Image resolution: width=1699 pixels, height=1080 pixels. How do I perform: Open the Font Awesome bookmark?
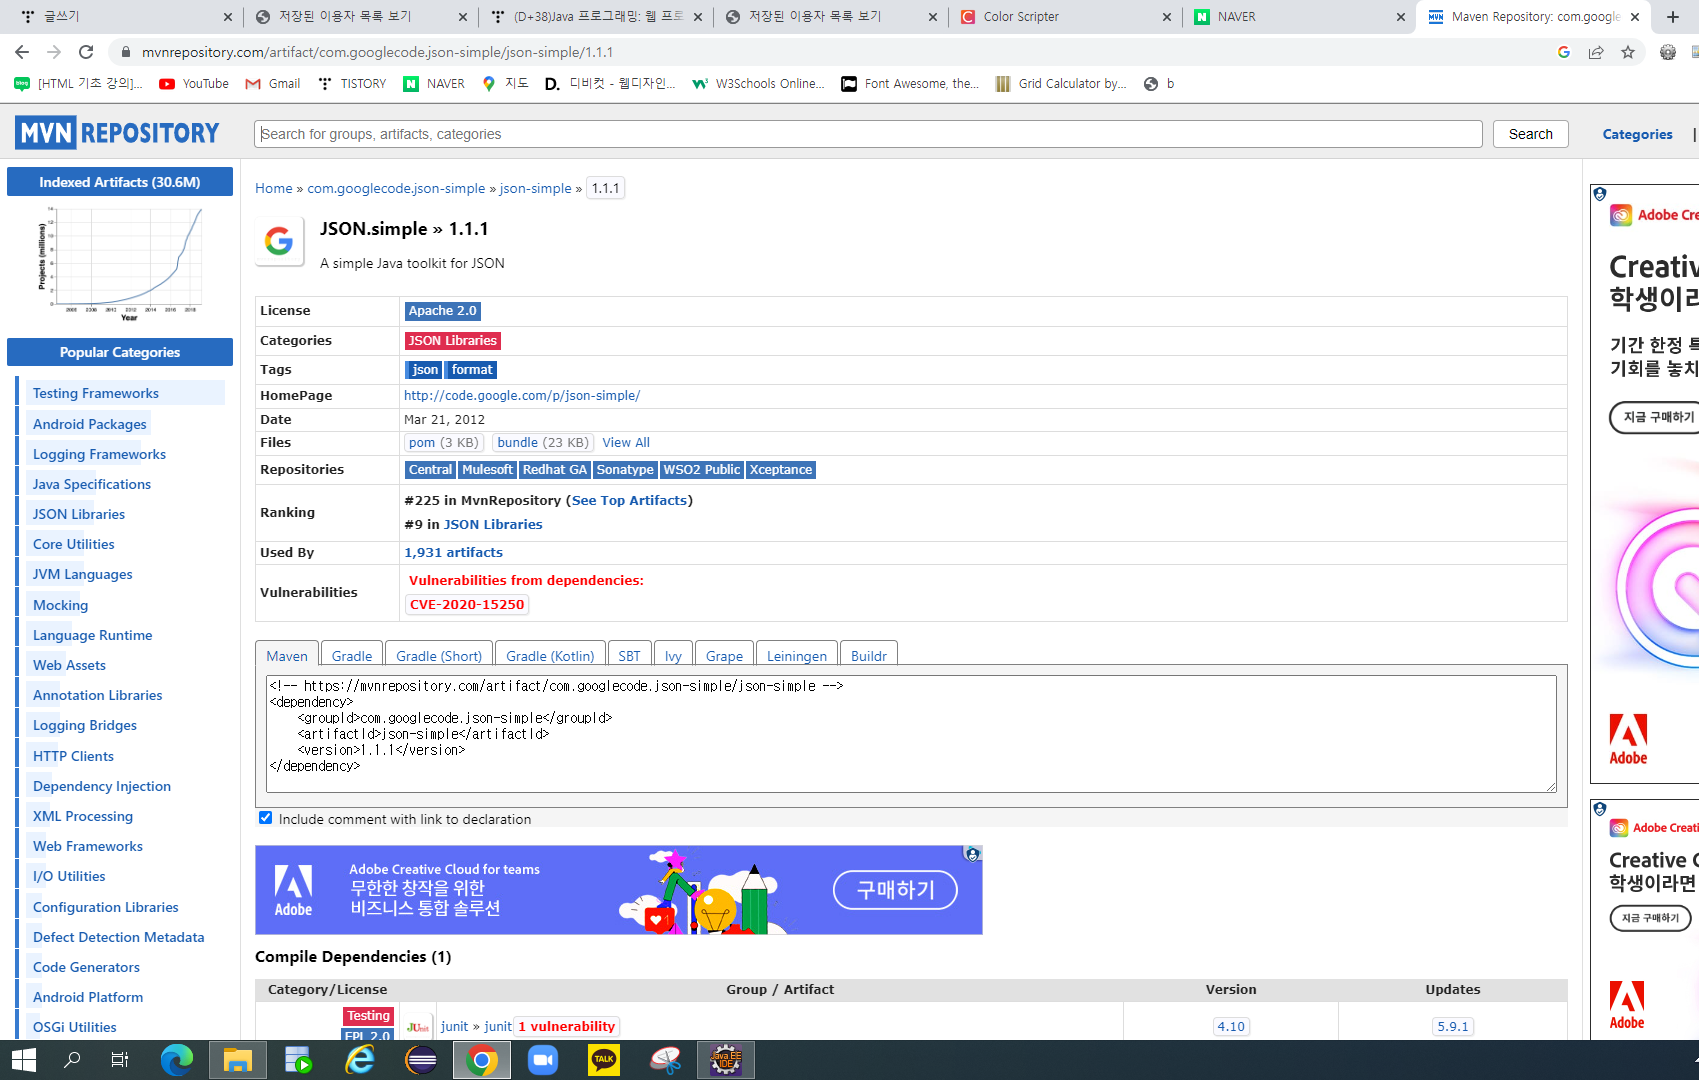tap(910, 84)
